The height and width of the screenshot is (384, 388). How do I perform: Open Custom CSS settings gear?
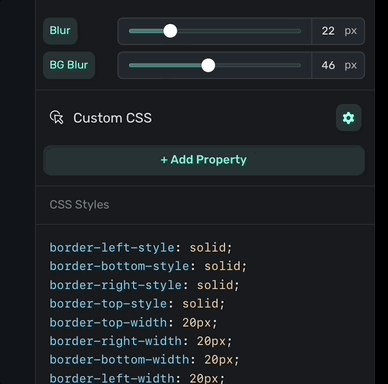tap(349, 118)
